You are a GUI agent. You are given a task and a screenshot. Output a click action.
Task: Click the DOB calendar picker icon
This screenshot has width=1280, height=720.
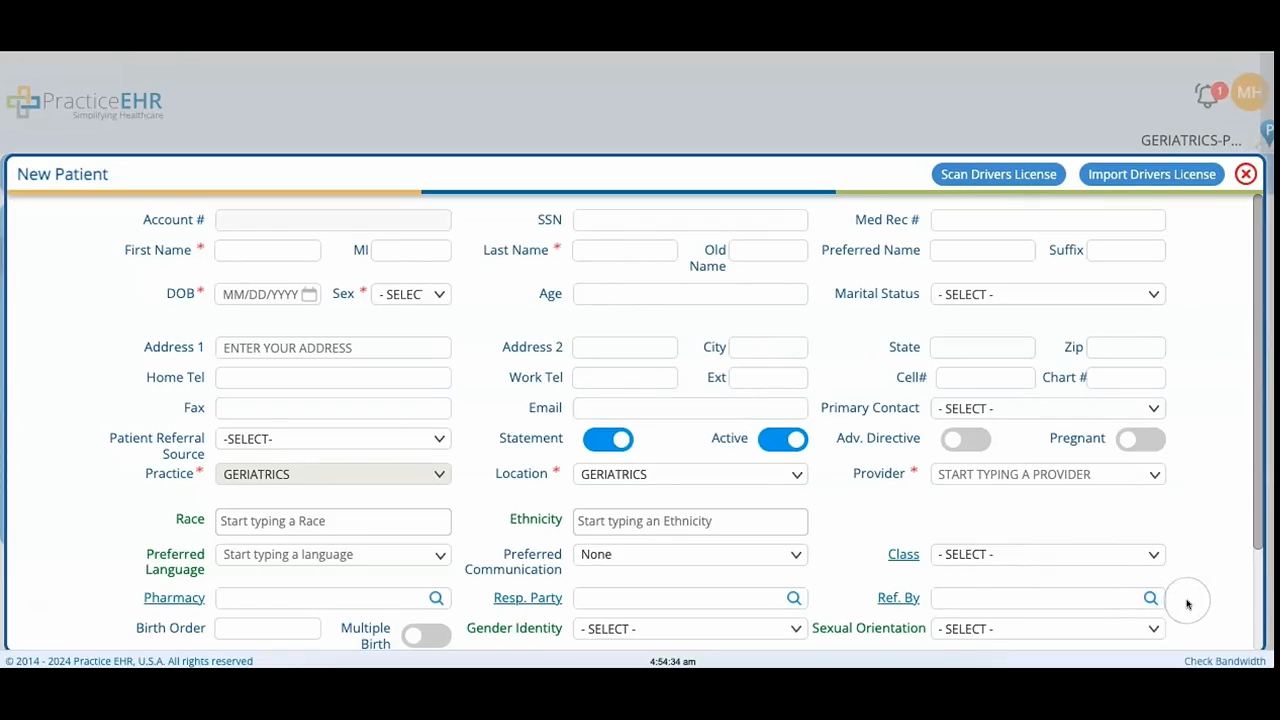tap(309, 294)
